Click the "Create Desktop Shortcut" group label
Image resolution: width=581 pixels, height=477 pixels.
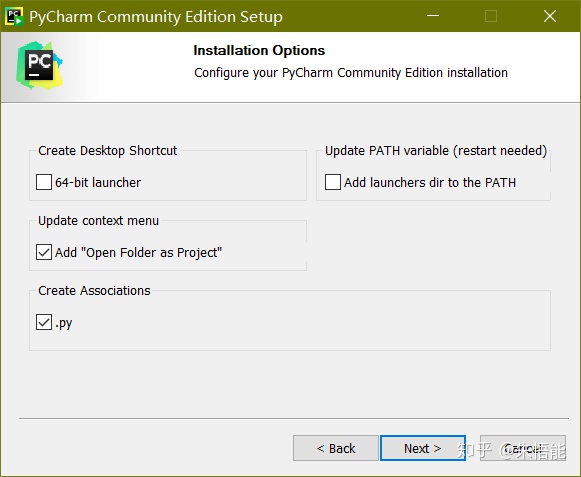point(107,150)
